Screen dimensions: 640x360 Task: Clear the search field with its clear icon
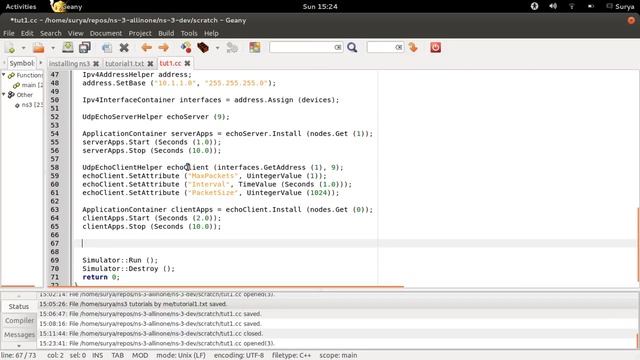coord(338,47)
